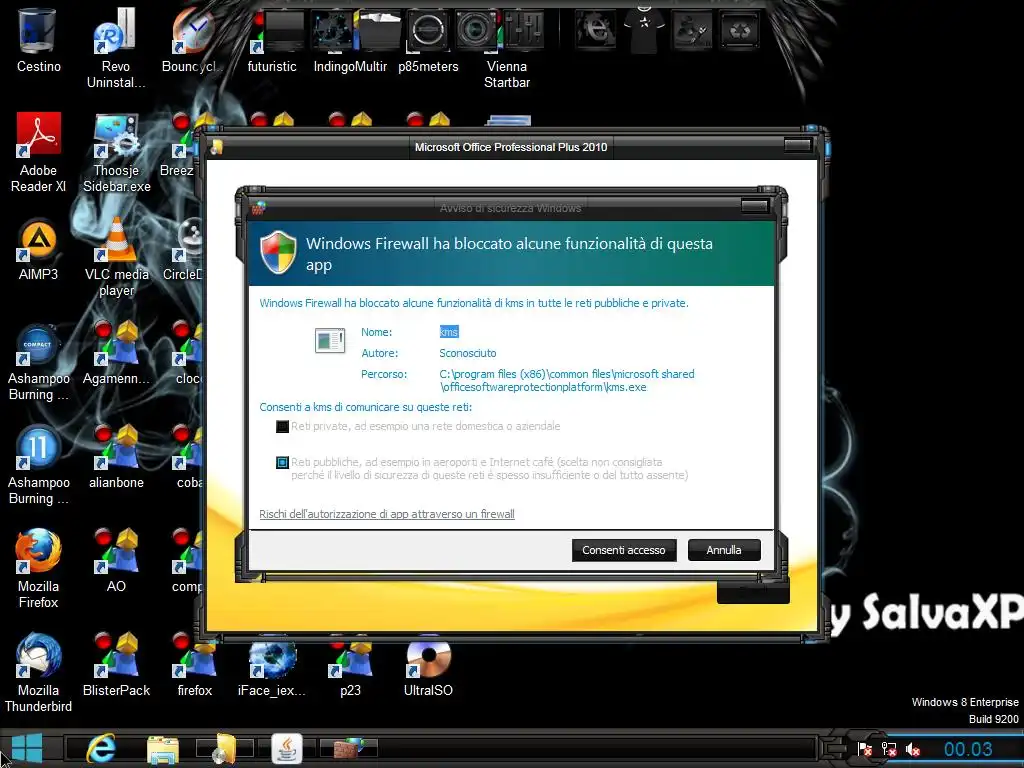Click the Action Center flag tray icon
Viewport: 1024px width, 768px height.
pyautogui.click(x=865, y=749)
